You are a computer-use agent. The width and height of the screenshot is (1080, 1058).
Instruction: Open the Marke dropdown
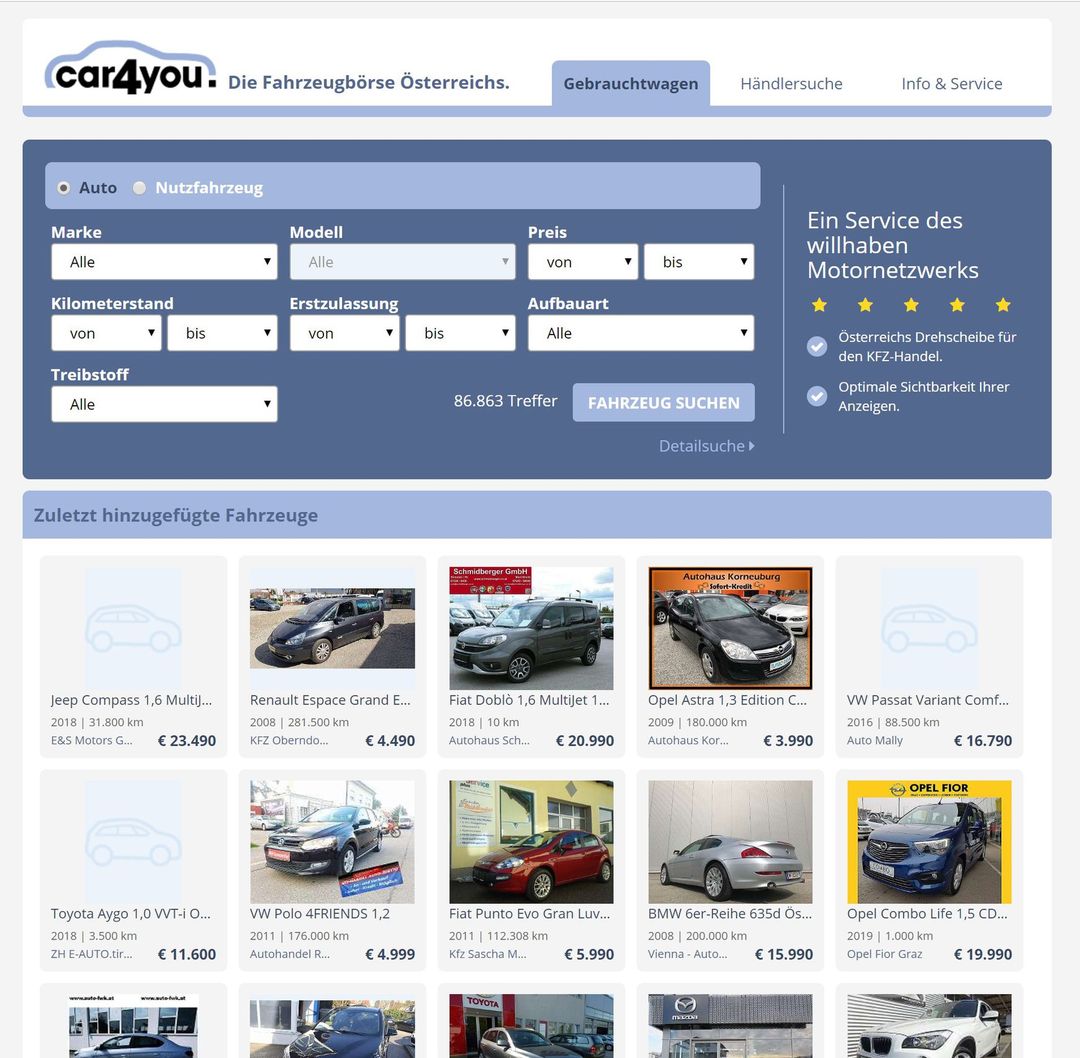pyautogui.click(x=164, y=261)
